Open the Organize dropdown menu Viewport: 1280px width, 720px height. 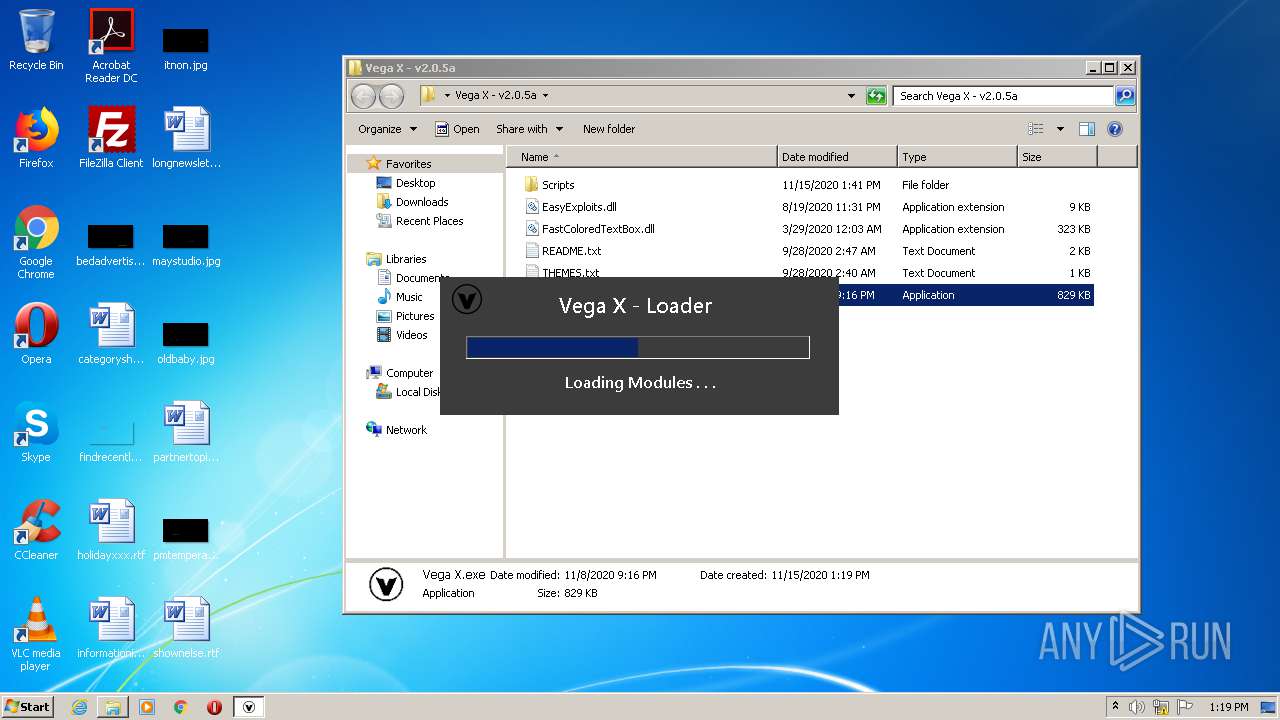[x=387, y=129]
